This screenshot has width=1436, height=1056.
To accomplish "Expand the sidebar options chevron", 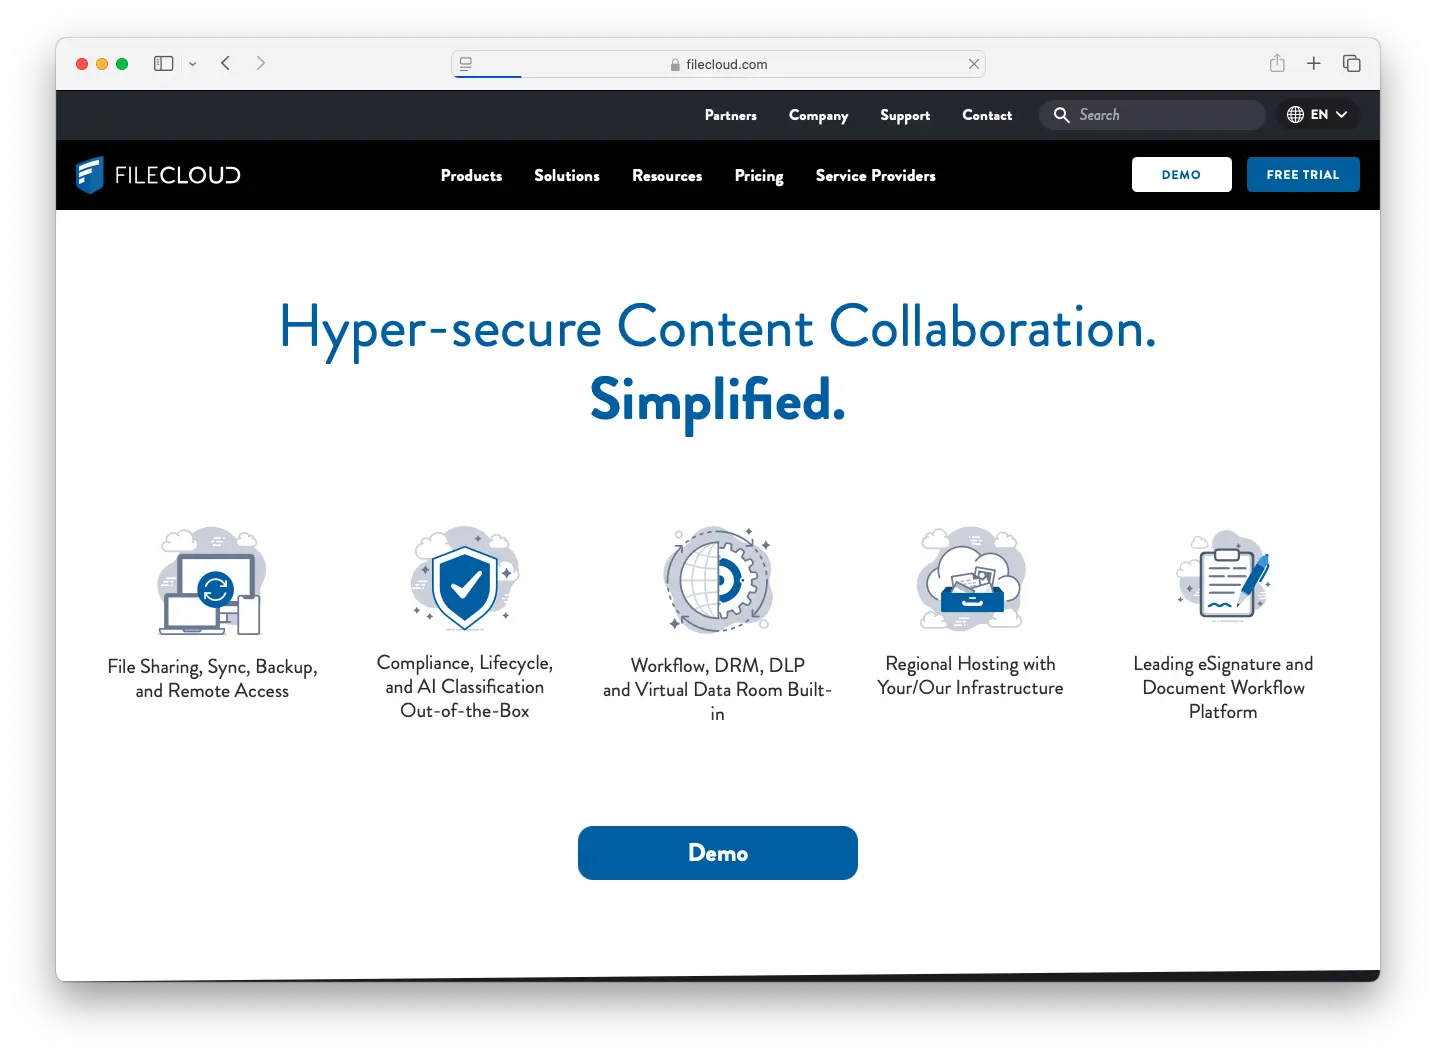I will click(x=193, y=64).
